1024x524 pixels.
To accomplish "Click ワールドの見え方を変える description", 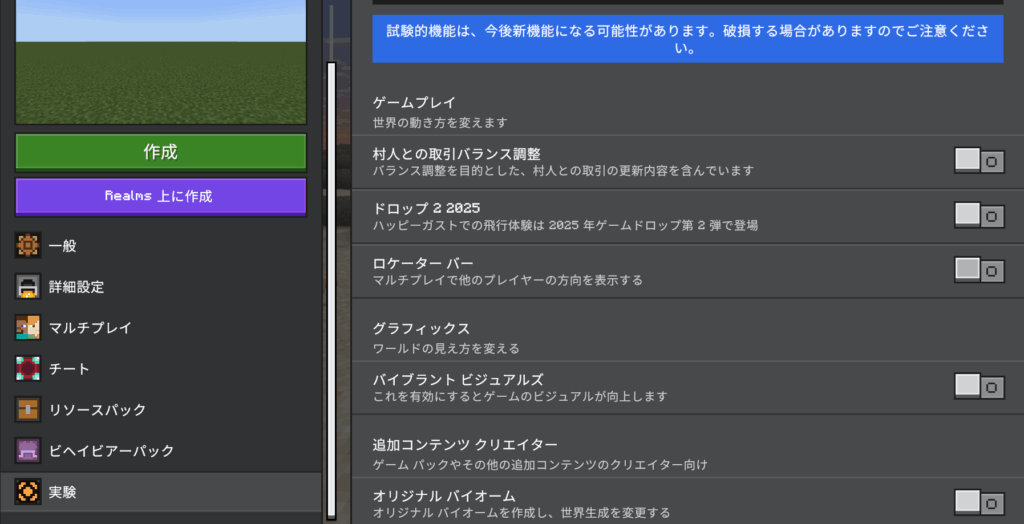I will 446,349.
